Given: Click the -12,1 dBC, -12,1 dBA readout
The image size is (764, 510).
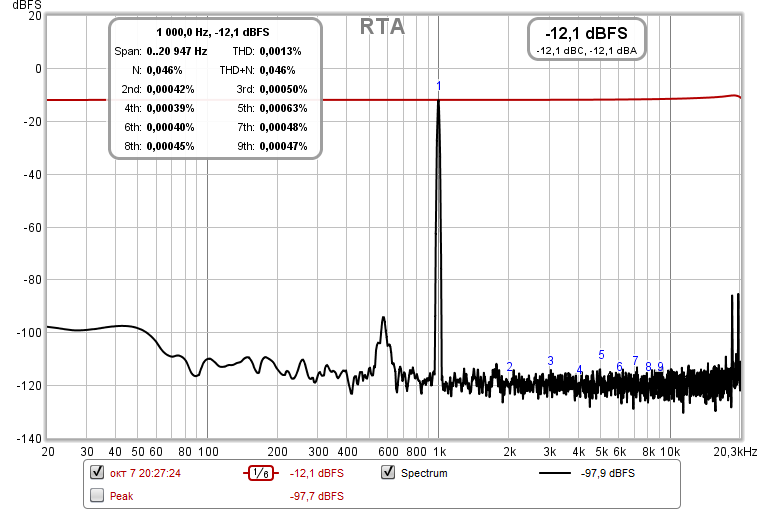Looking at the screenshot, I should coord(586,51).
